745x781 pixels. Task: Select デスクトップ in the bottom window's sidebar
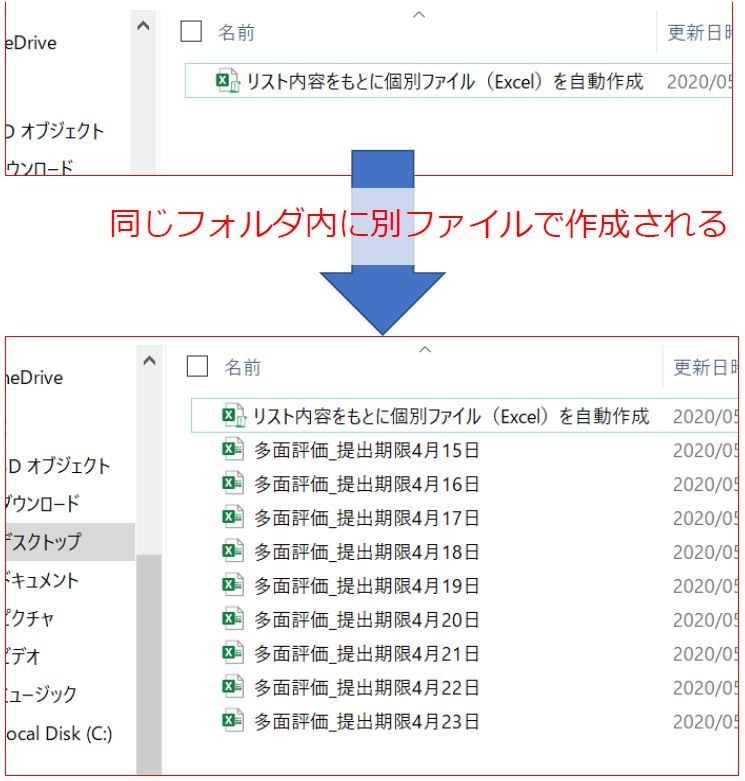click(70, 541)
